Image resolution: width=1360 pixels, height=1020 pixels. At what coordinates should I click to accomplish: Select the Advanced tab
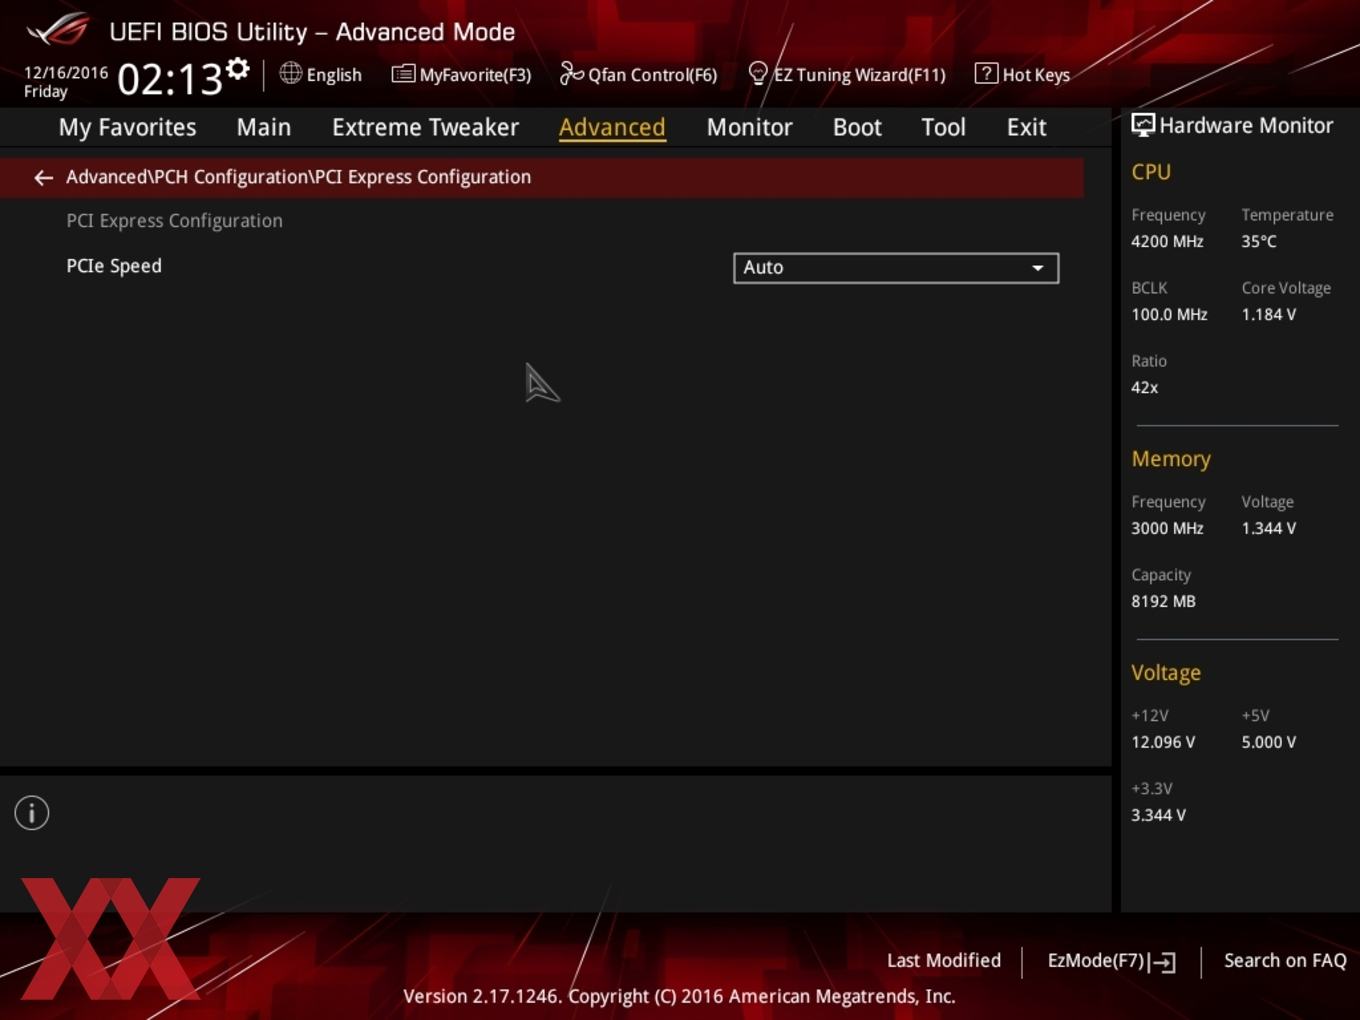[x=612, y=127]
